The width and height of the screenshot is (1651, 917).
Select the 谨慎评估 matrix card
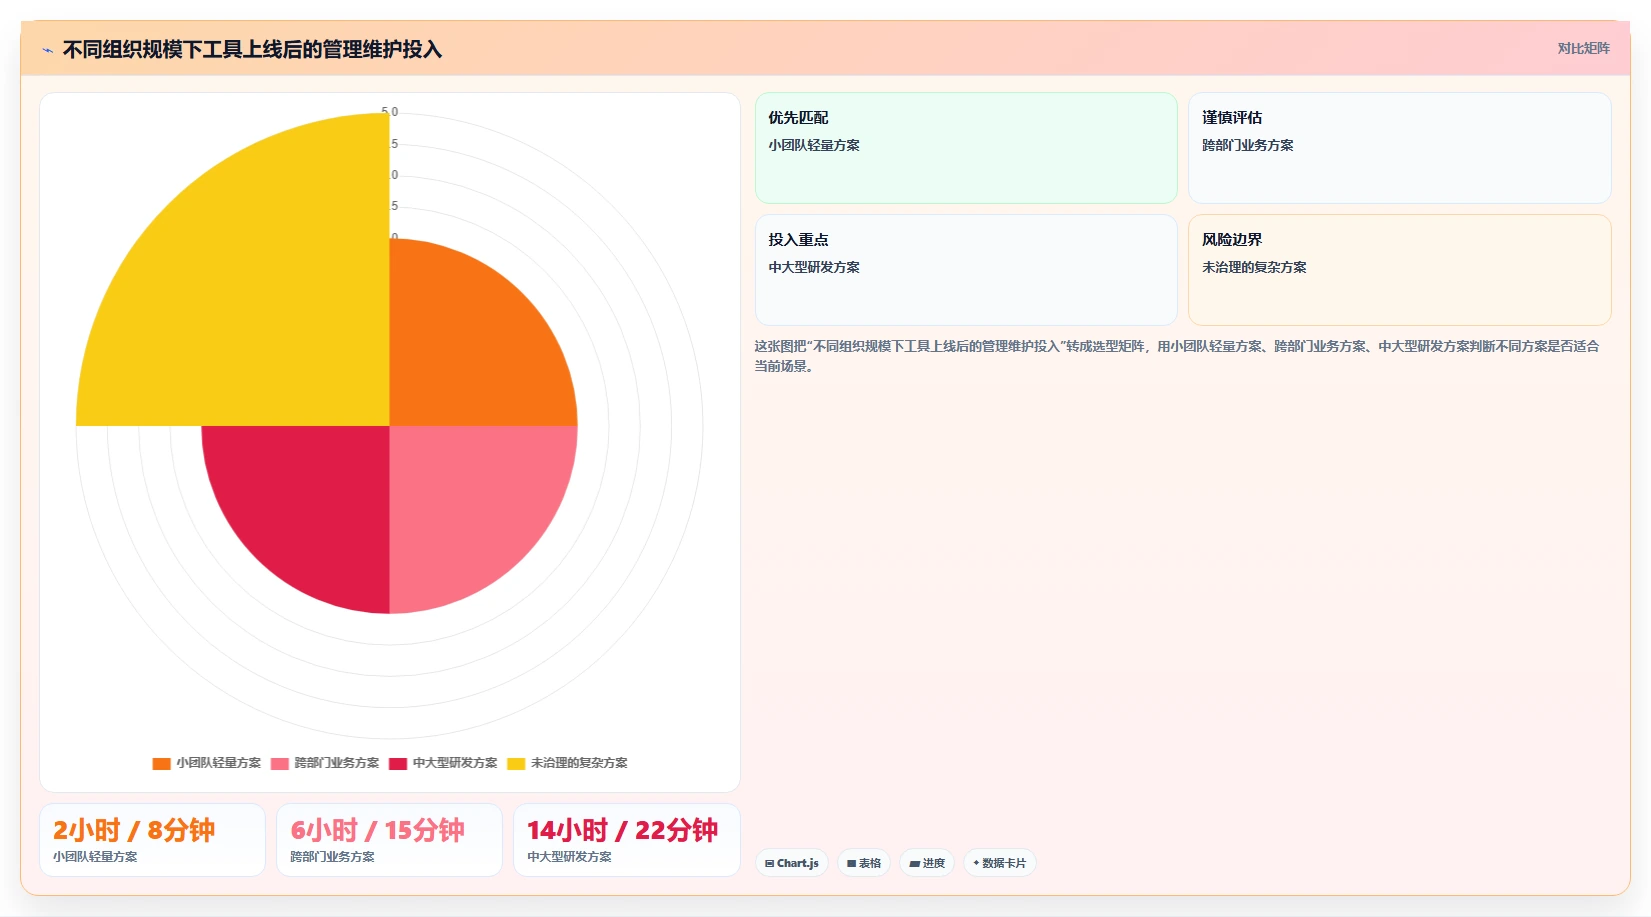pyautogui.click(x=1399, y=148)
